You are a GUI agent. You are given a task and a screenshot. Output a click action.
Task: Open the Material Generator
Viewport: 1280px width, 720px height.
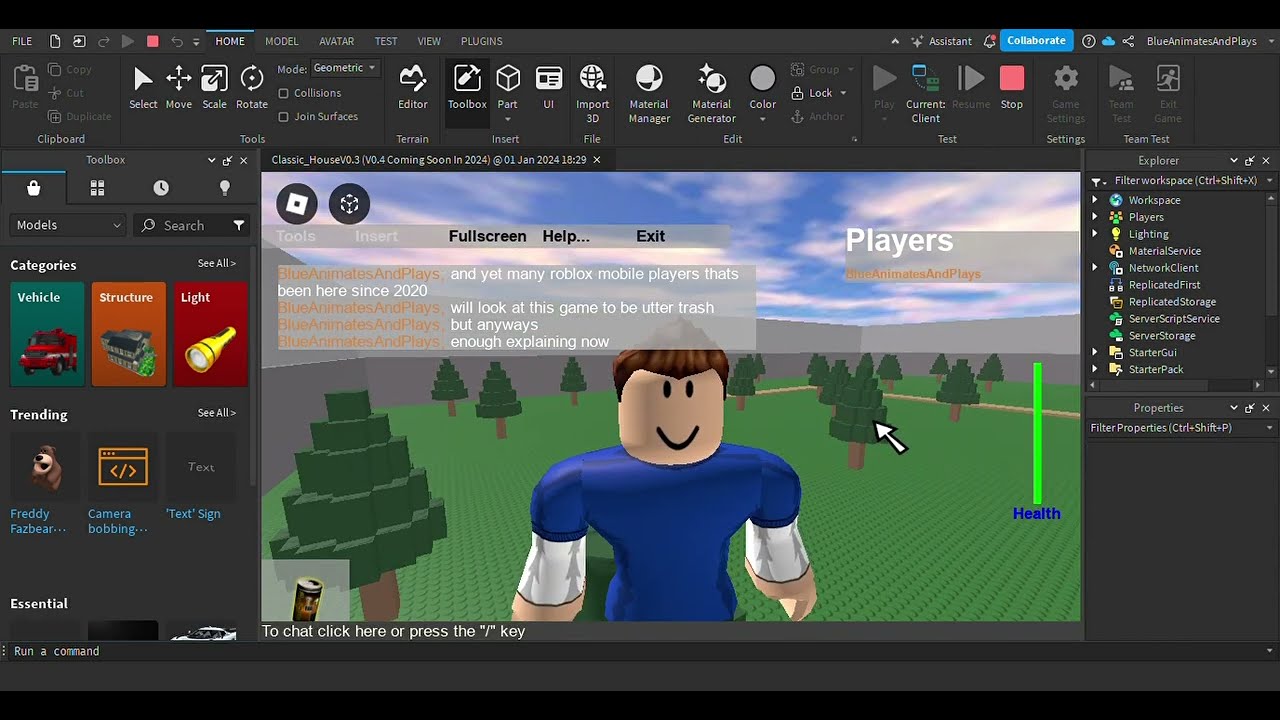tap(711, 94)
